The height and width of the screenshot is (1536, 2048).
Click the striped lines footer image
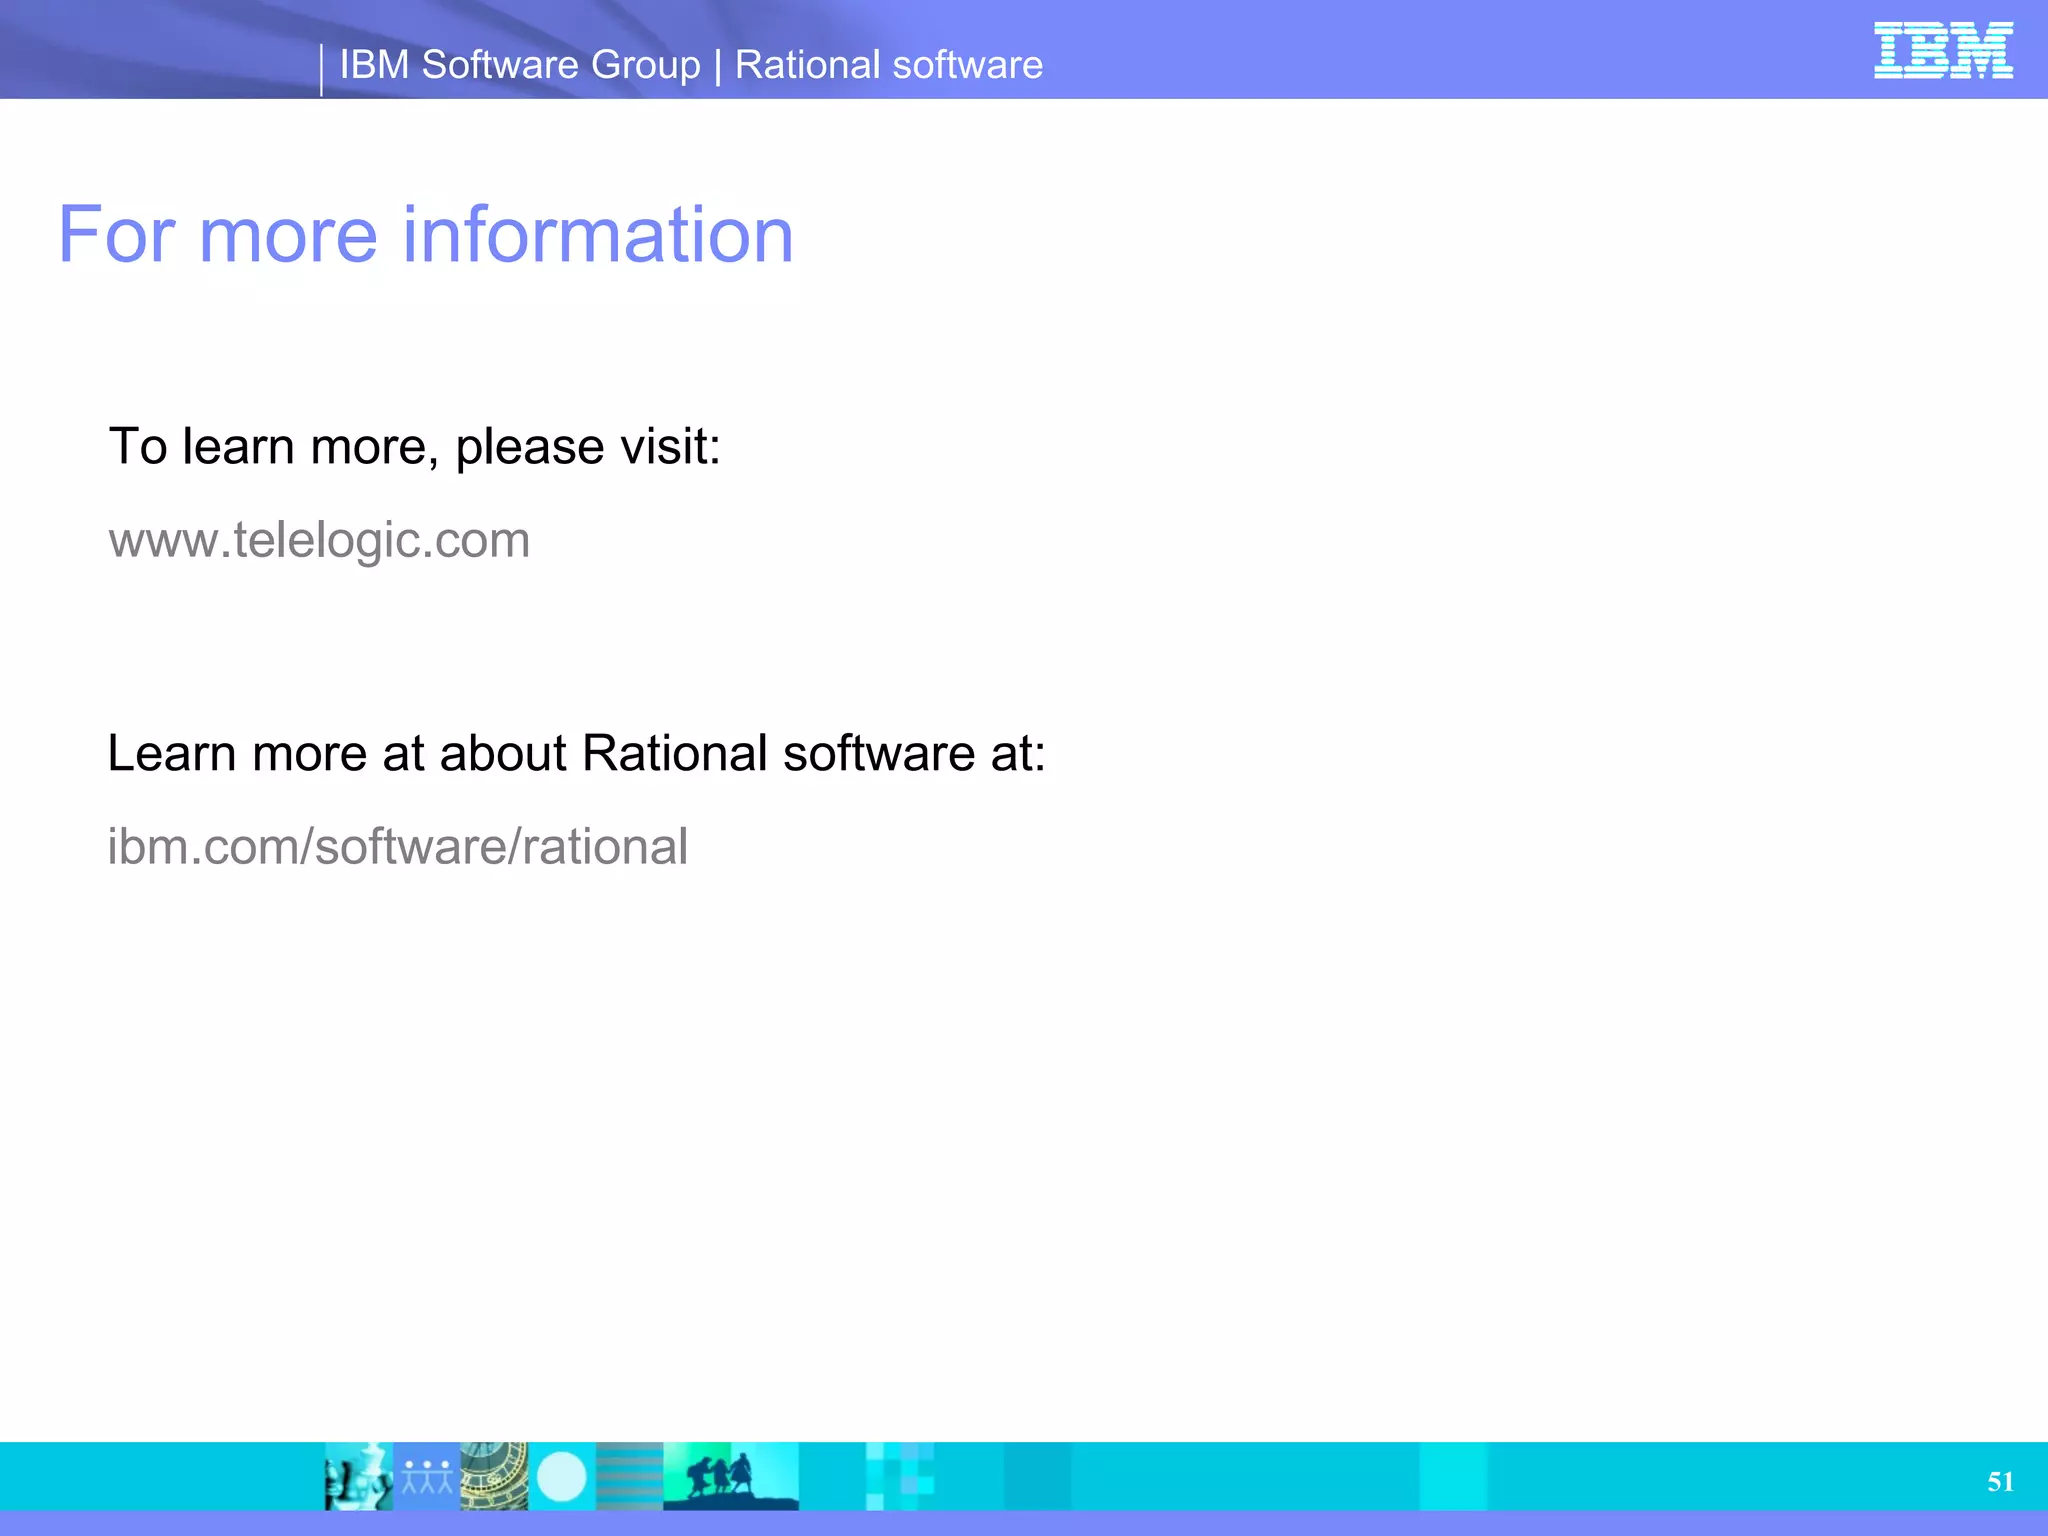pyautogui.click(x=630, y=1476)
